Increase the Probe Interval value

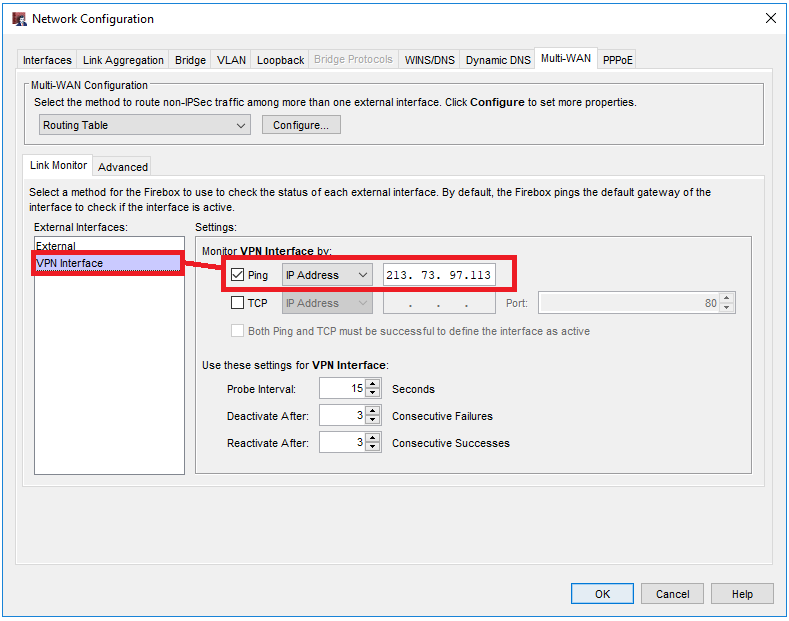373,384
